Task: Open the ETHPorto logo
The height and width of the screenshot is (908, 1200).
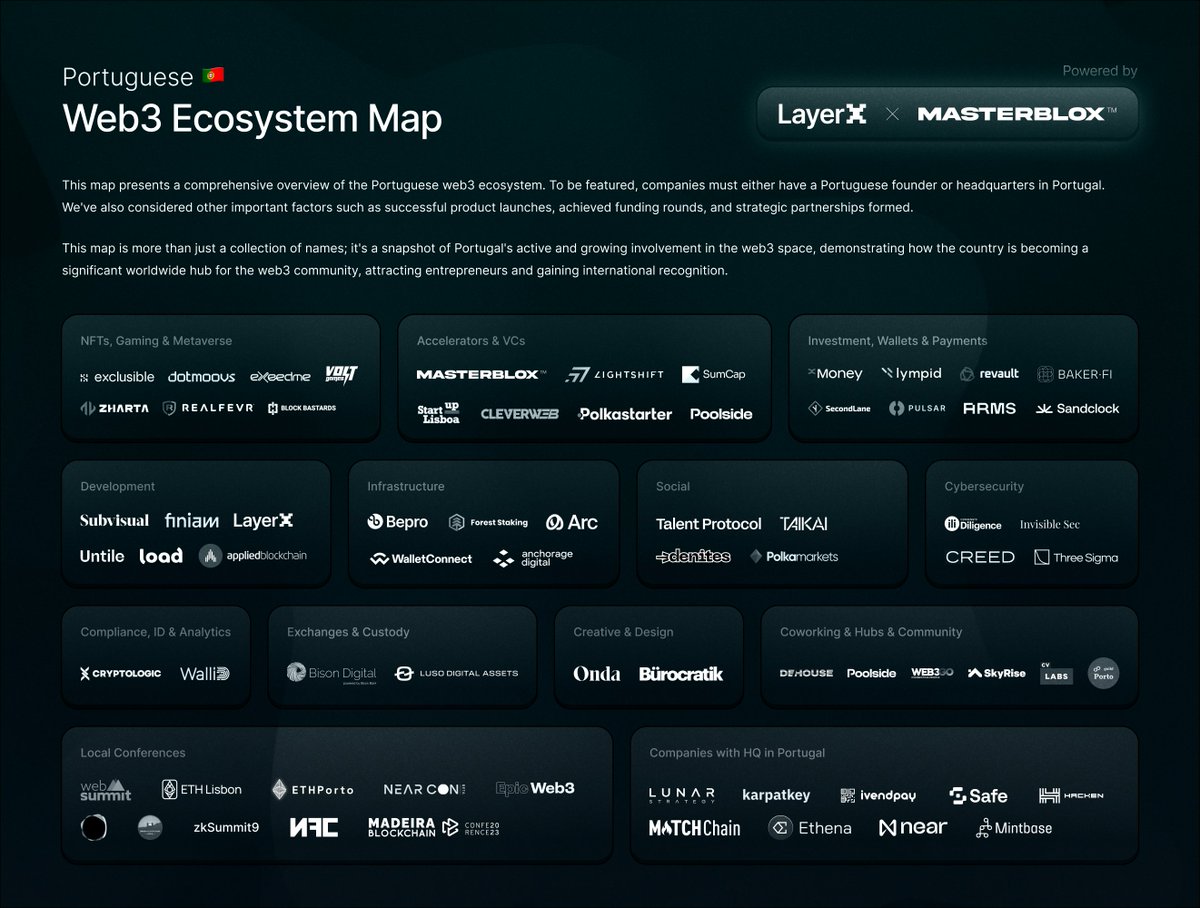Action: [312, 789]
